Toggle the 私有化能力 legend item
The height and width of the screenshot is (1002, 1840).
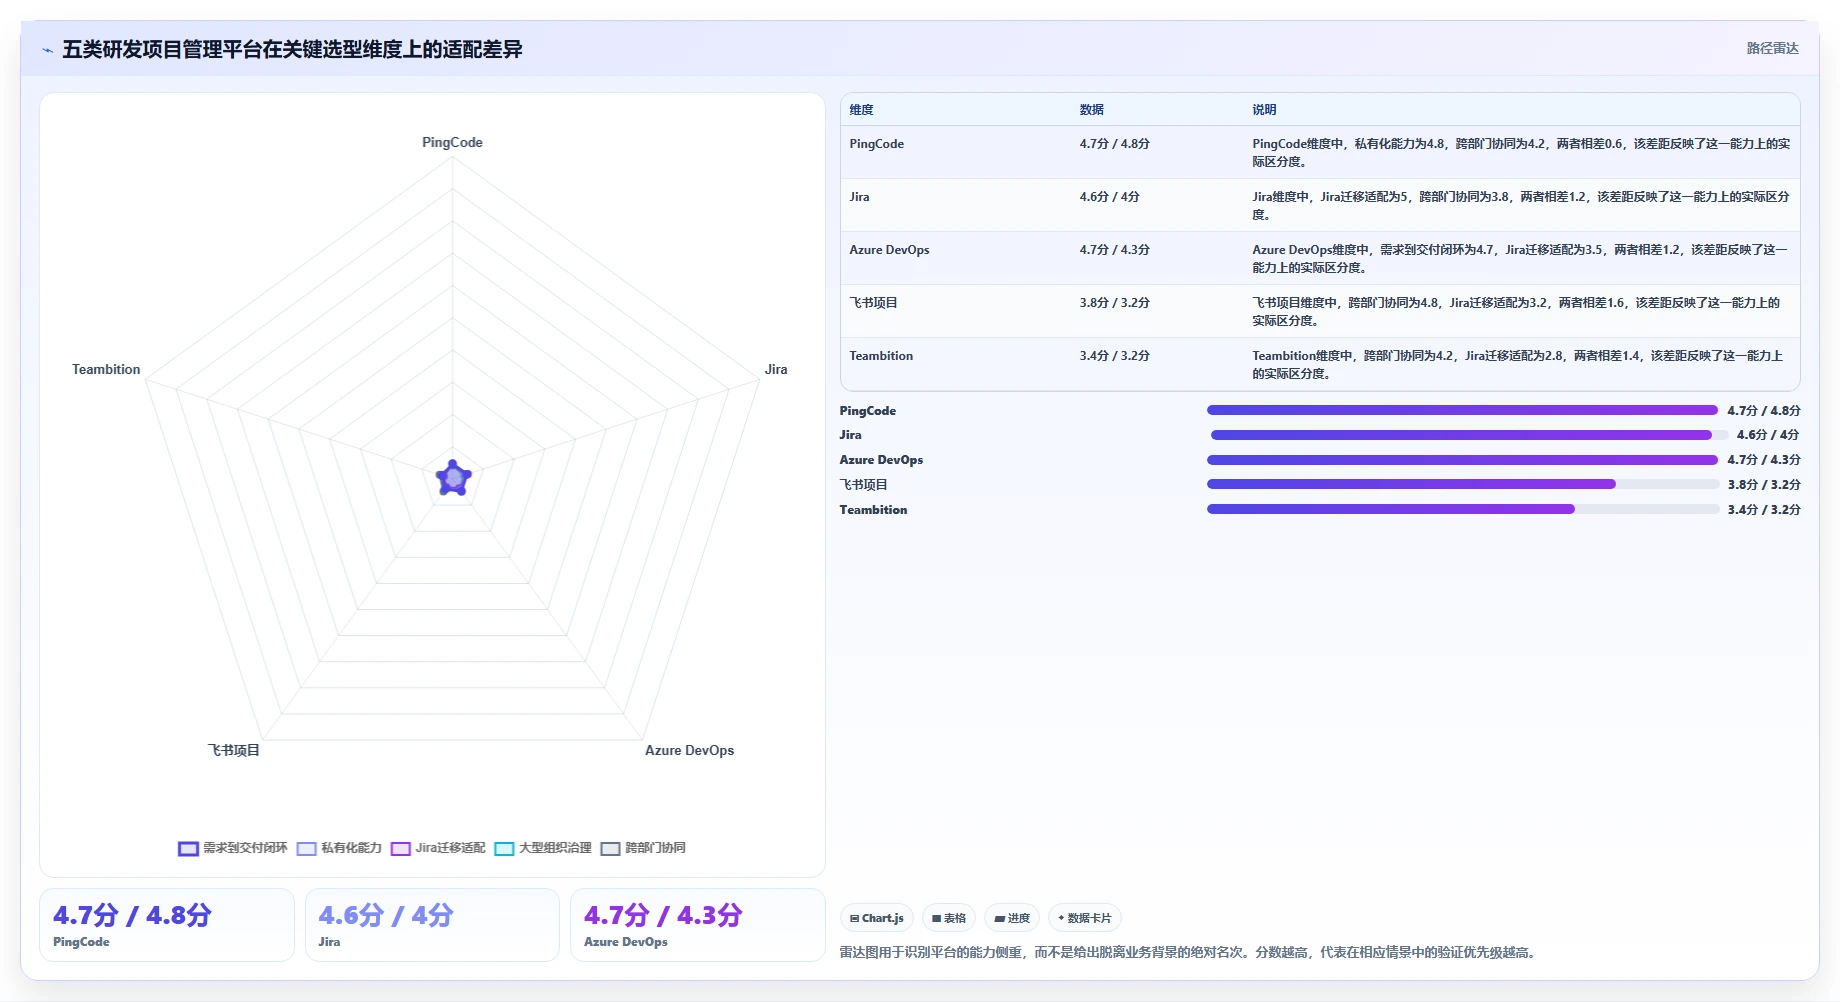[340, 848]
